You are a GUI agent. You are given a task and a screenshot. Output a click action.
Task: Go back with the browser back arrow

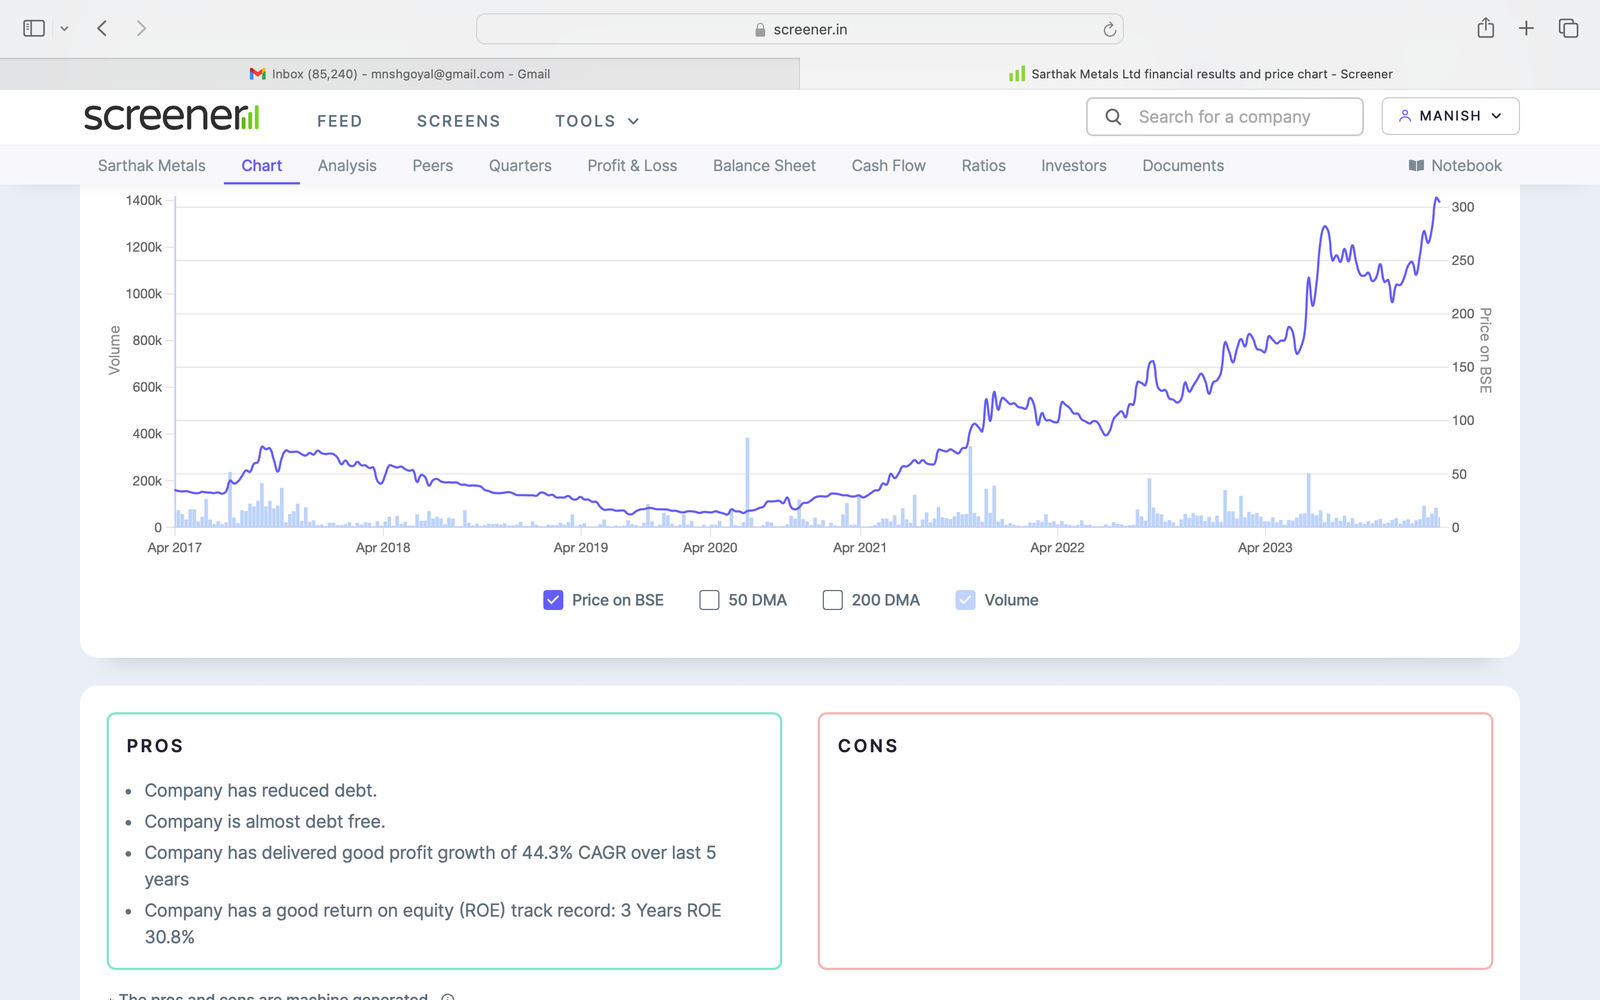click(102, 29)
